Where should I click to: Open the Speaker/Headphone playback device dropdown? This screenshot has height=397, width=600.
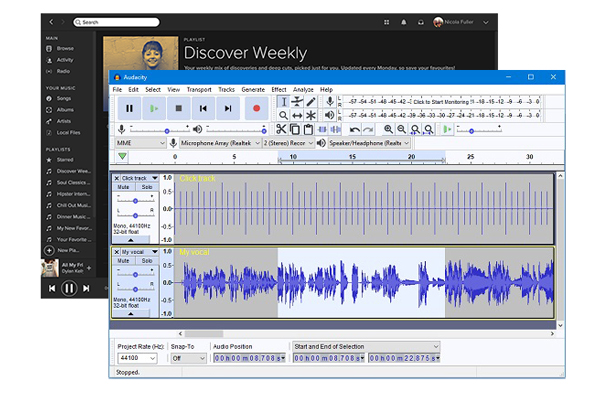369,143
